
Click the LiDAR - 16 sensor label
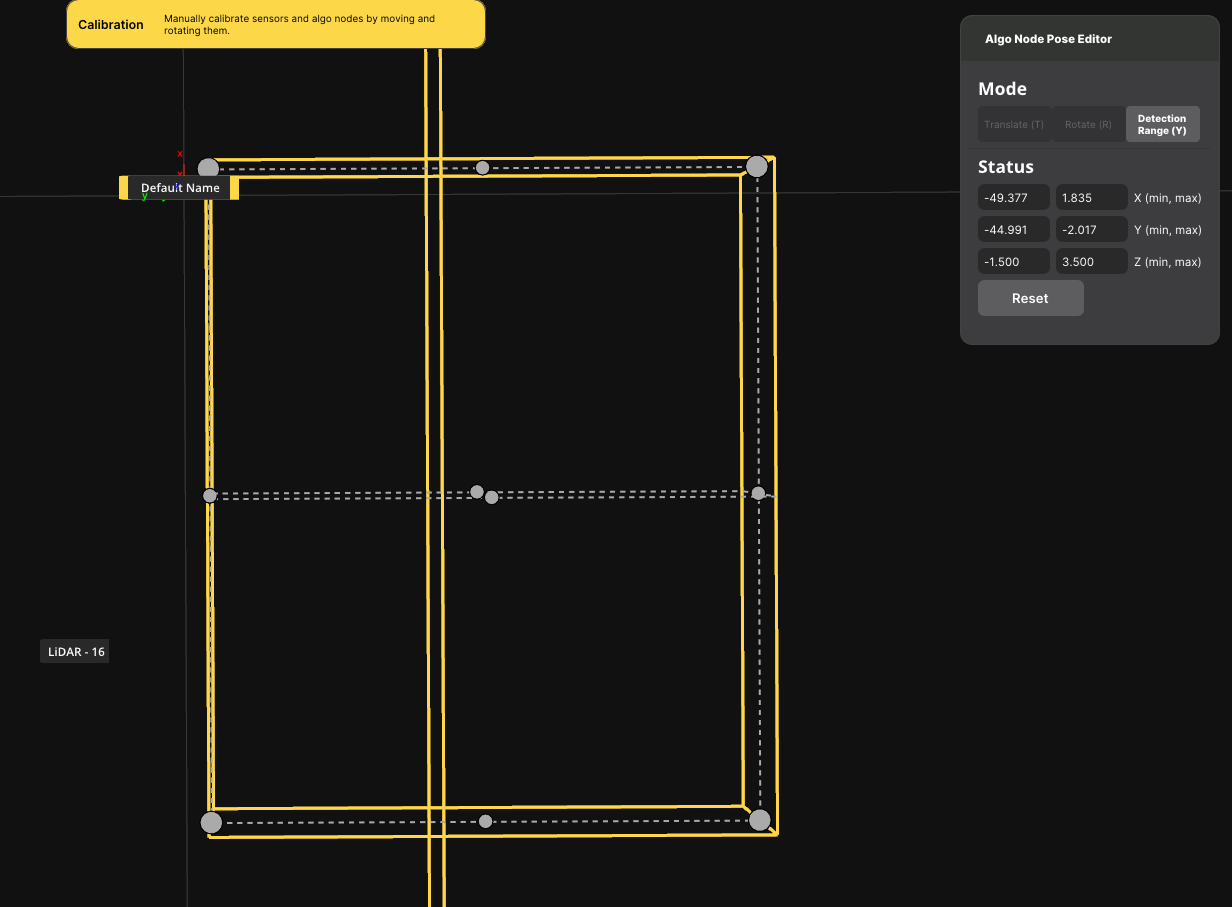click(x=76, y=652)
